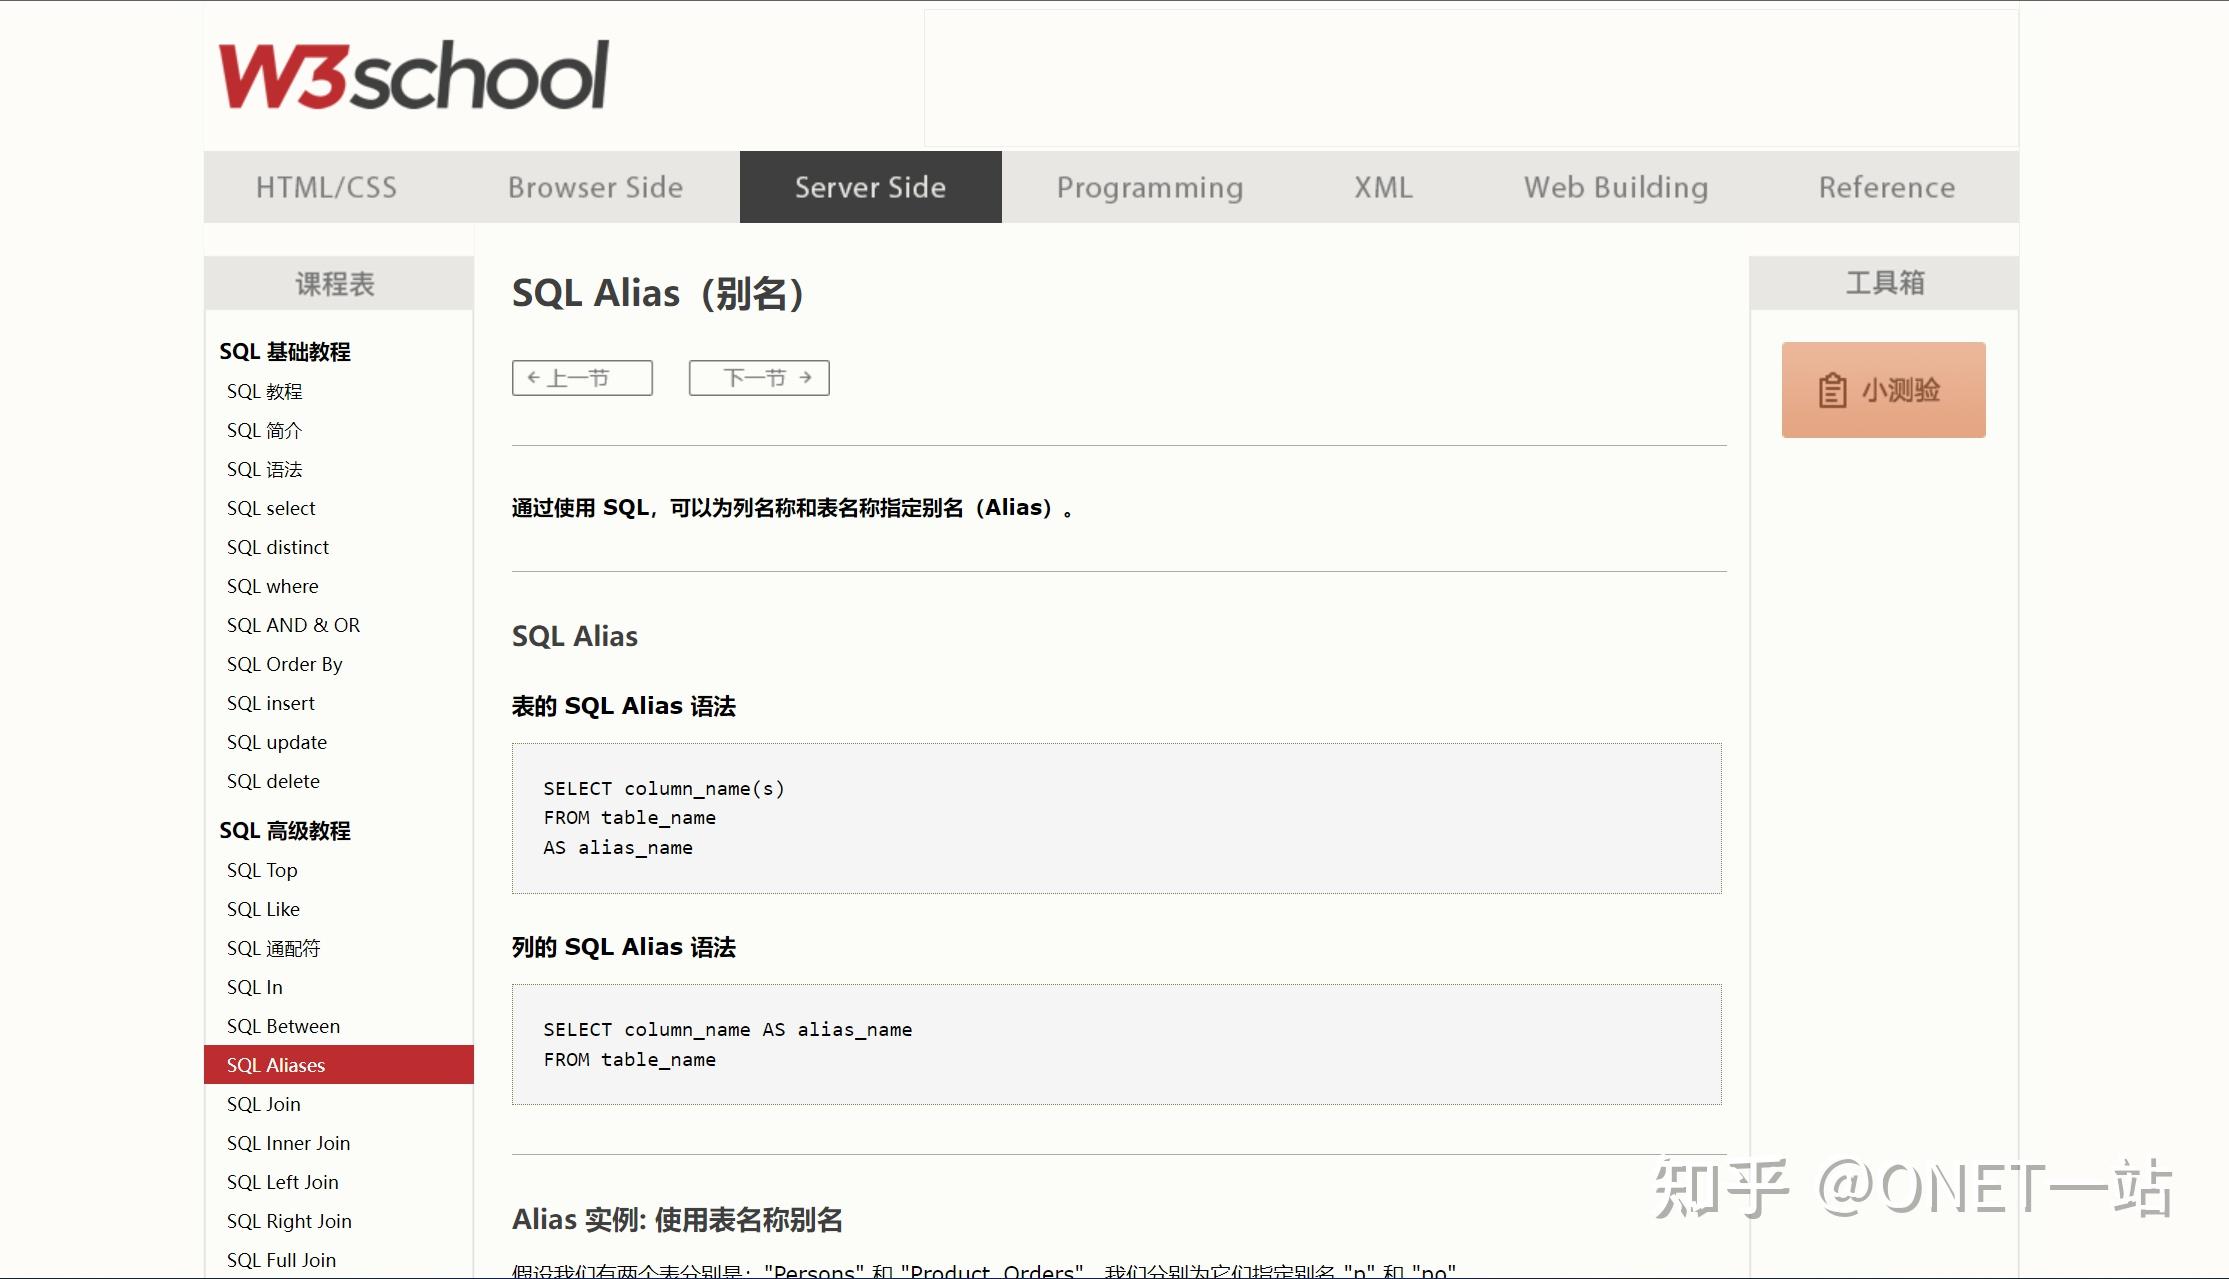Open the XML section
The image size is (2229, 1279).
[x=1383, y=187]
